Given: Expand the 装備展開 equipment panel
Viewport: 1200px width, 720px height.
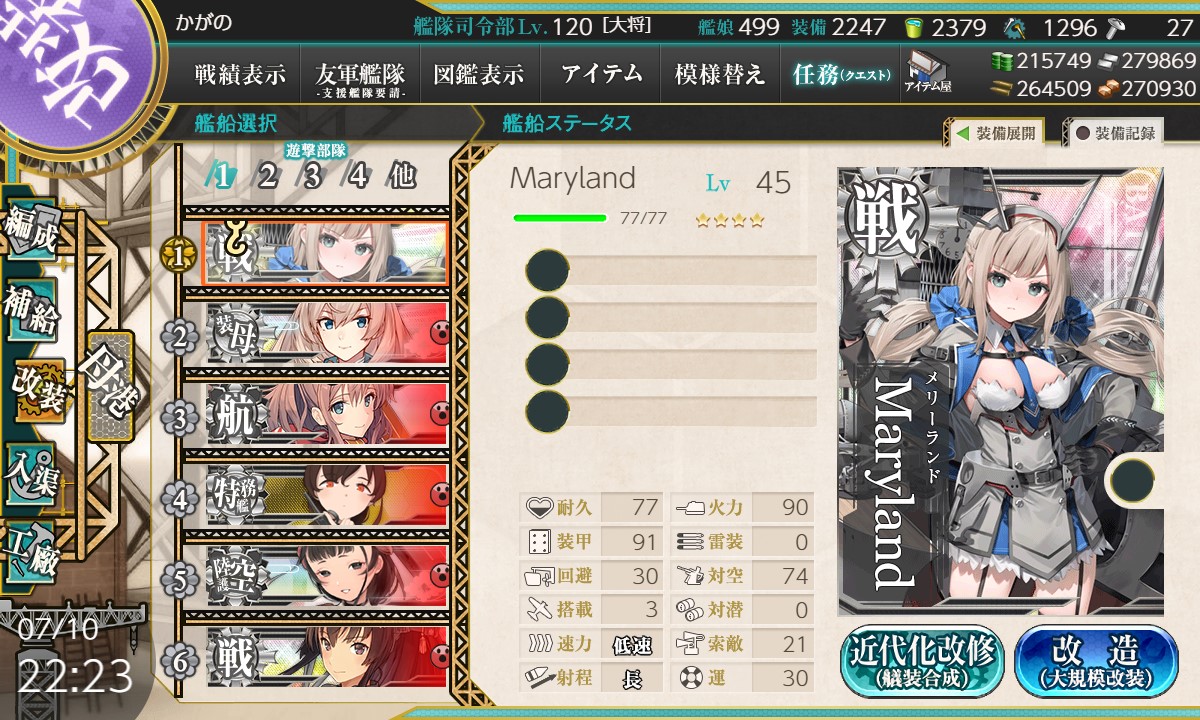Looking at the screenshot, I should click(x=995, y=132).
